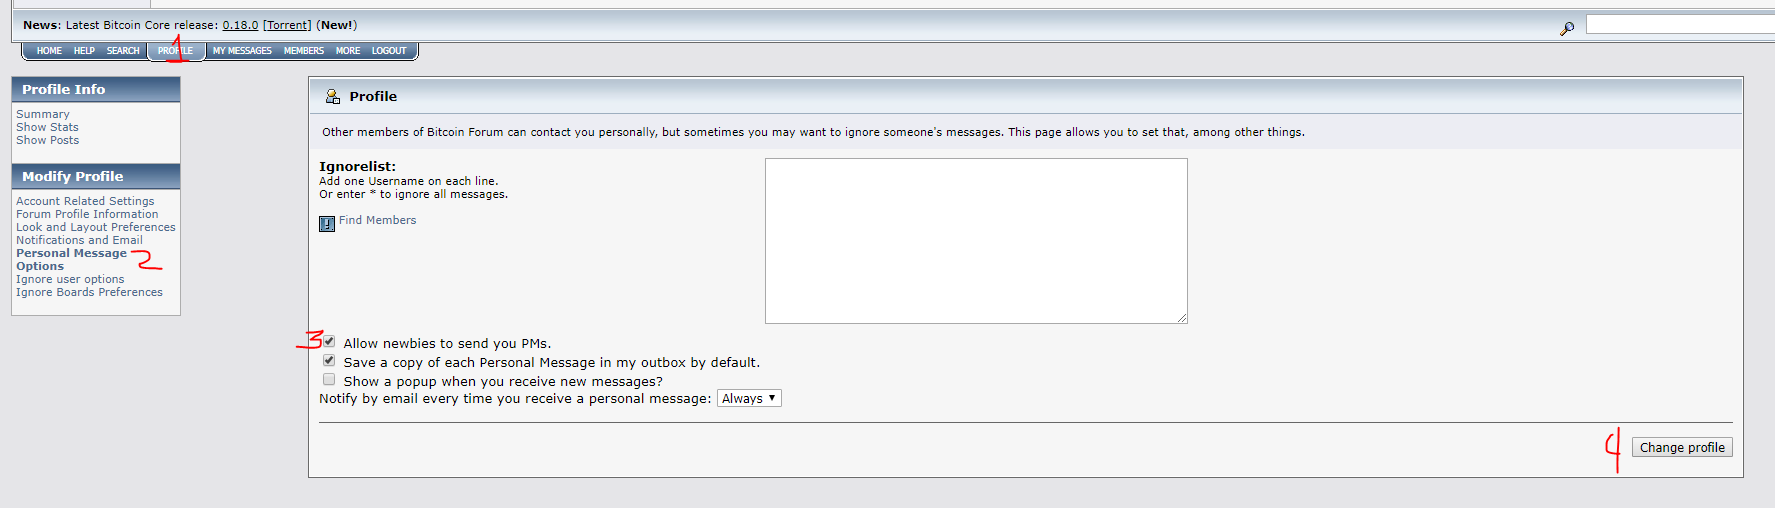Download the Bitcoin Core 0.18.0 release link
This screenshot has width=1775, height=508.
pos(240,25)
